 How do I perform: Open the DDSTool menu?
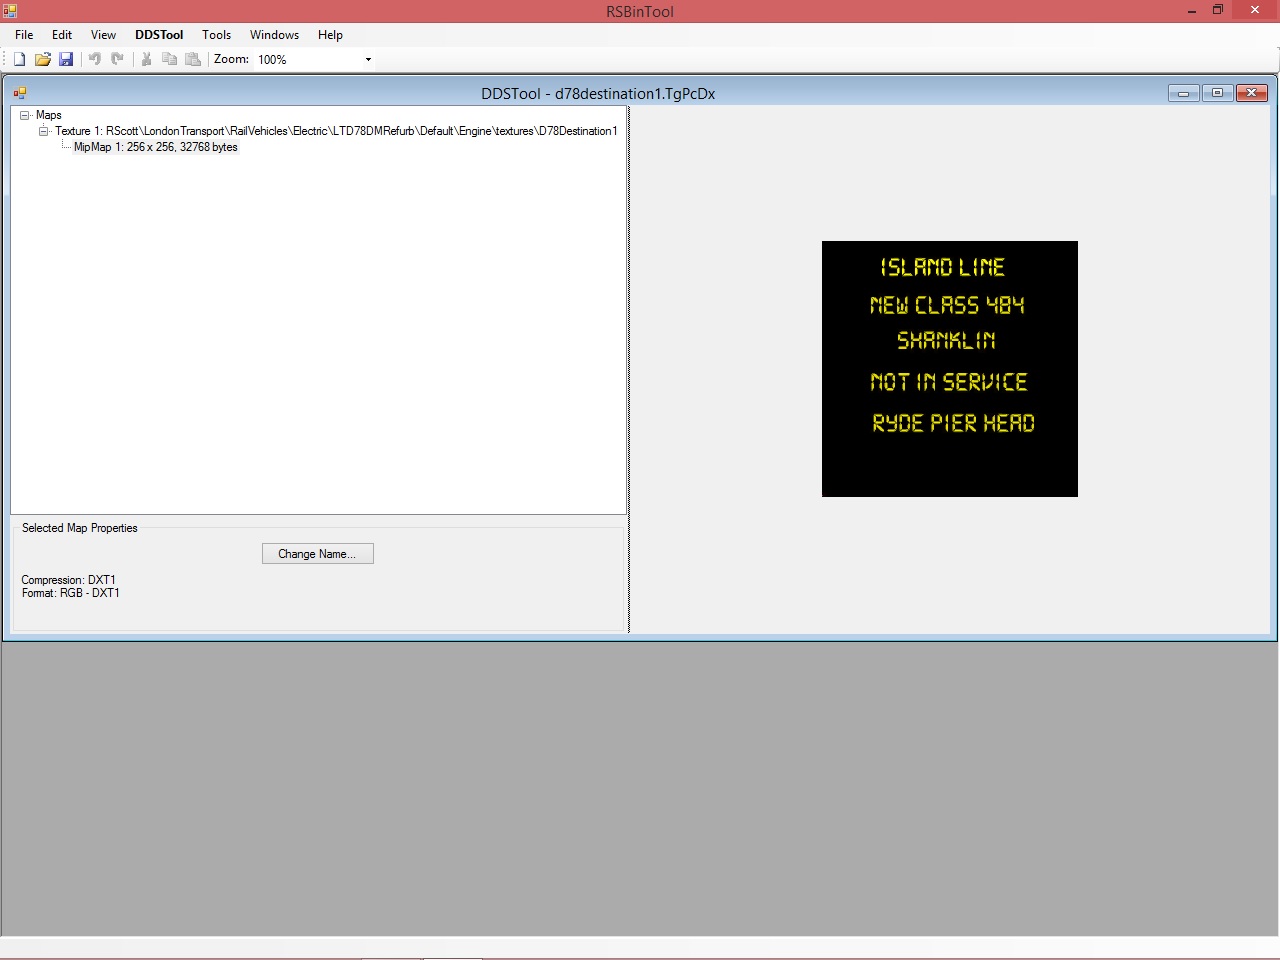point(159,35)
